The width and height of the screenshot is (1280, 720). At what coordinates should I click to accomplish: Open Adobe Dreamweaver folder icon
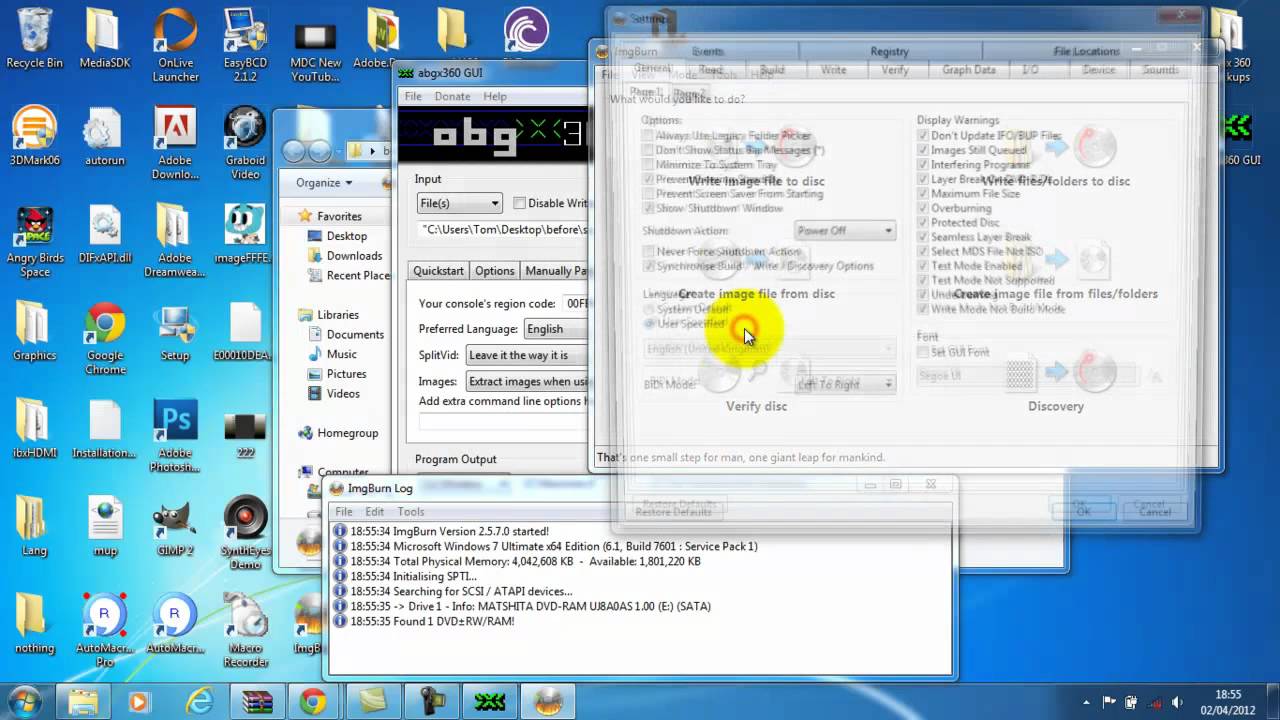(x=175, y=241)
